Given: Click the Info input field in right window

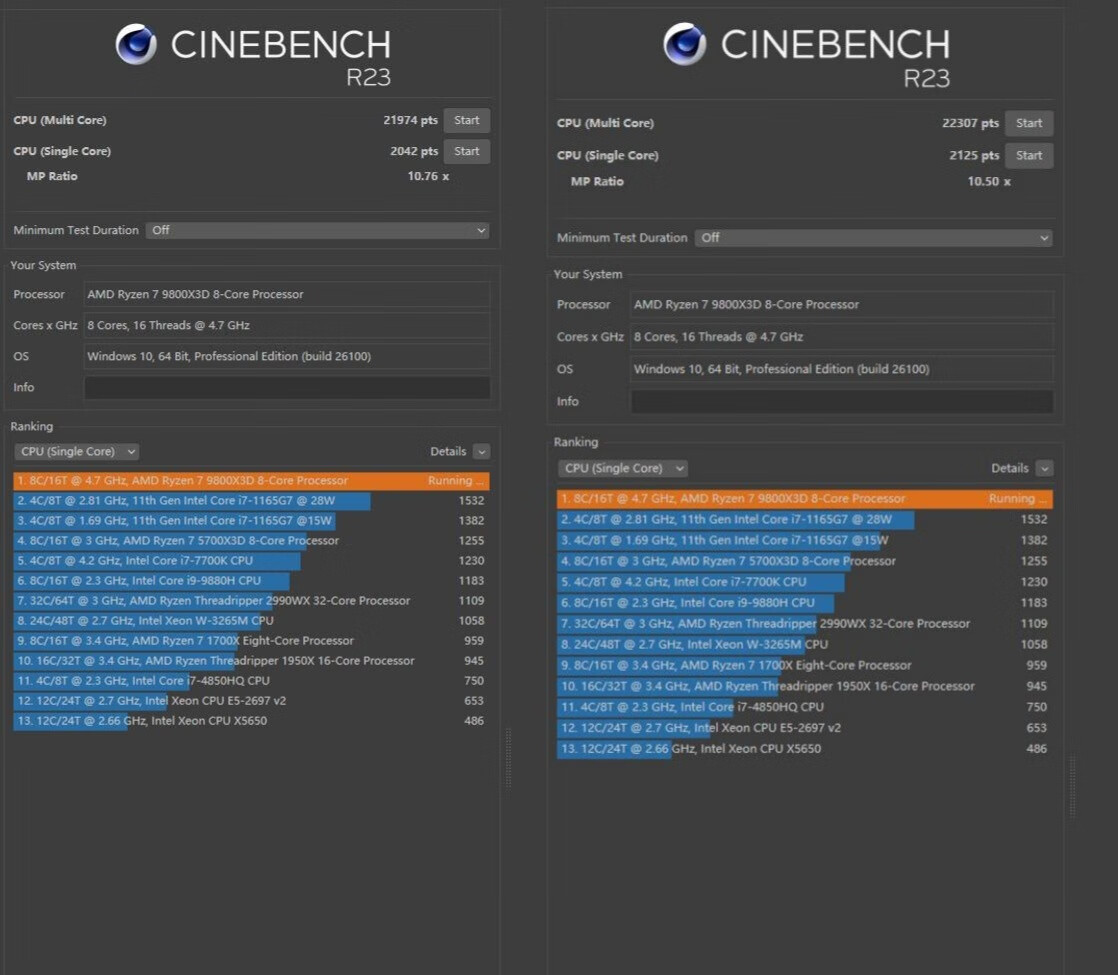Looking at the screenshot, I should (841, 402).
